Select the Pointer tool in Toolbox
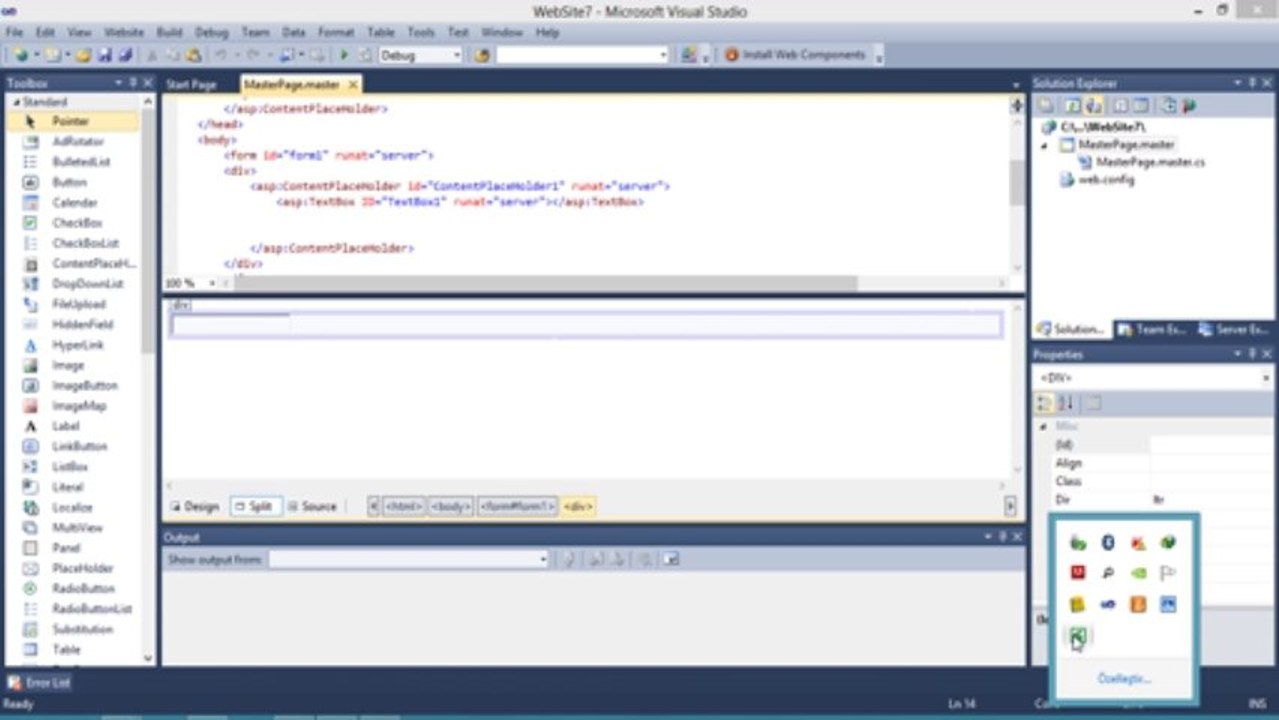 72,121
